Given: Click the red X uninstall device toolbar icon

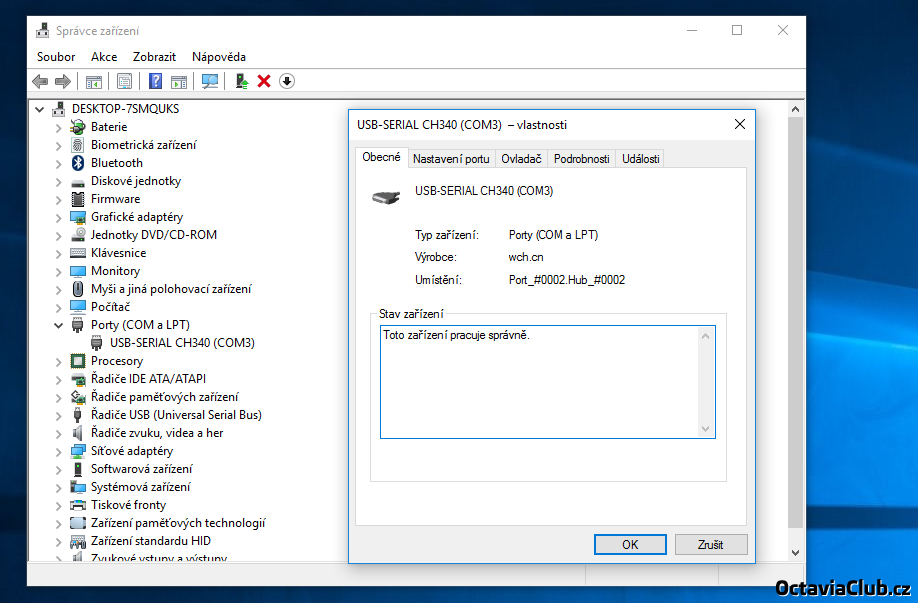Looking at the screenshot, I should click(264, 81).
